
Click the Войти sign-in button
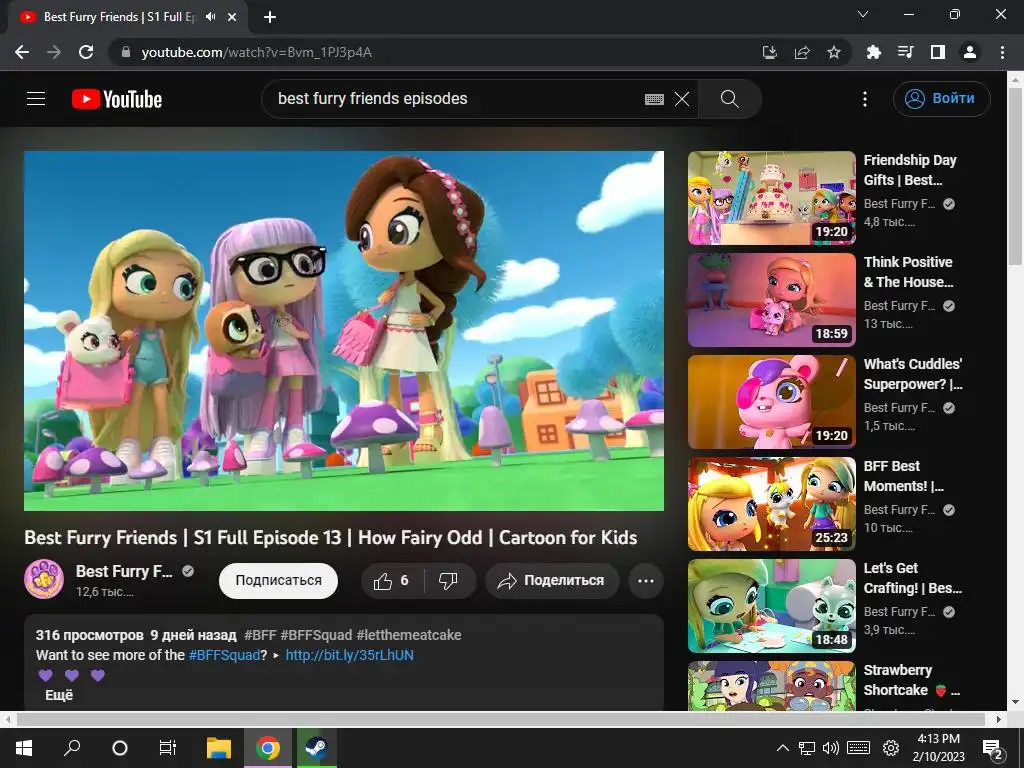point(941,99)
